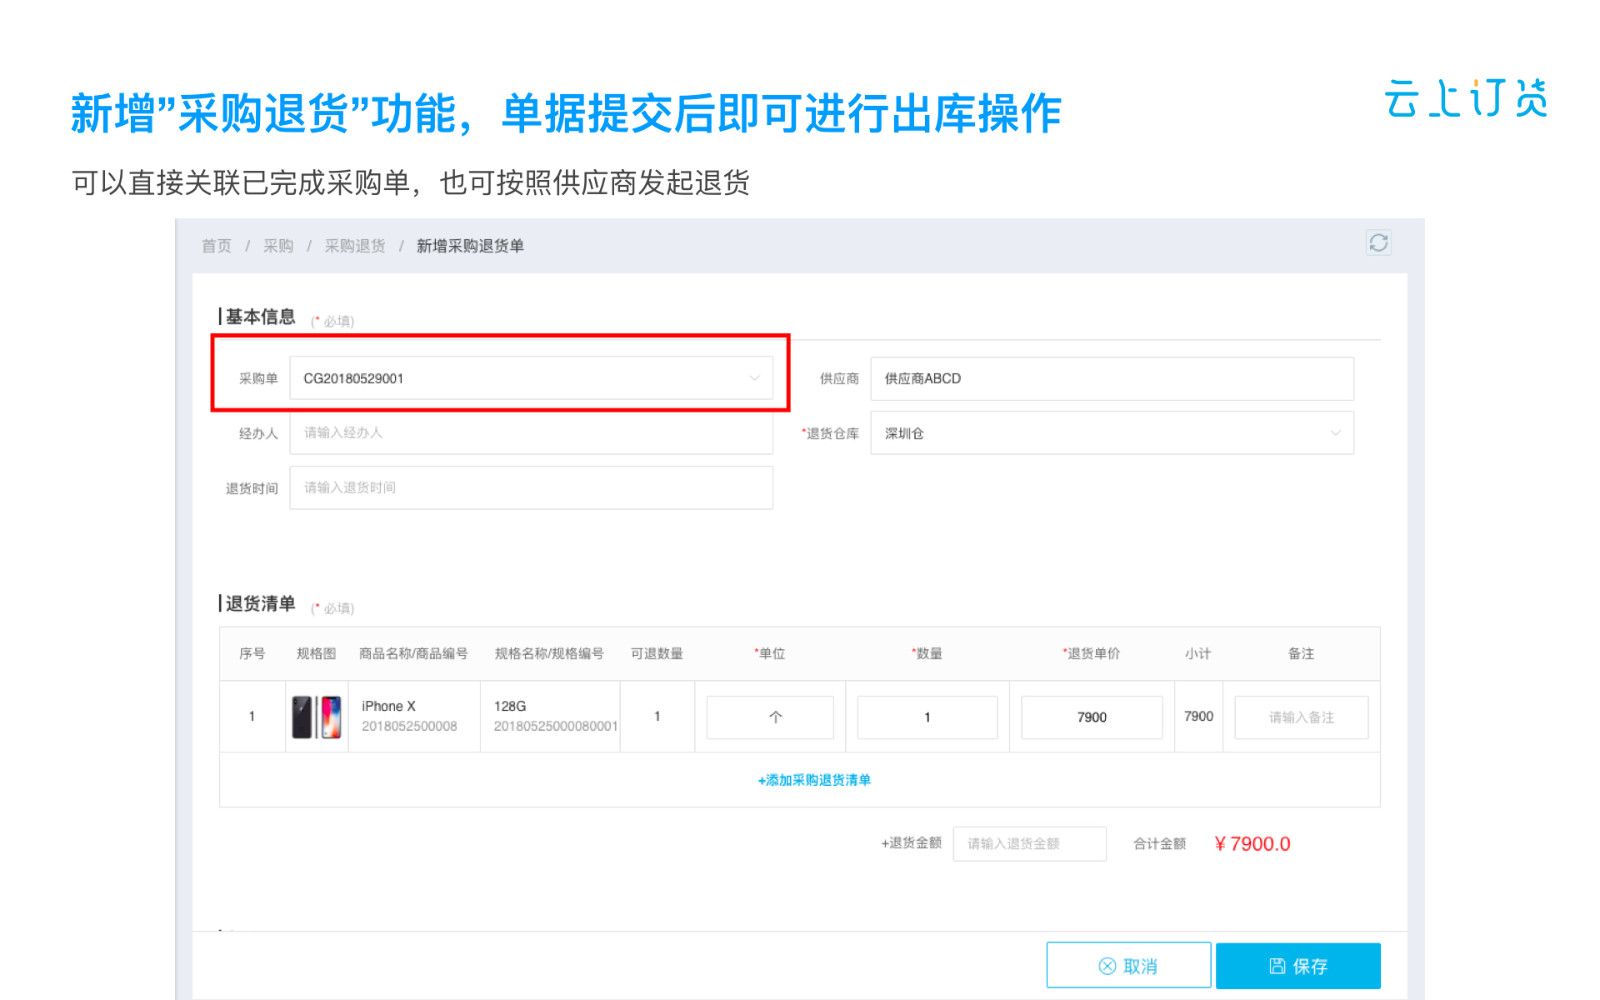Click the +添加采购退货清单 link
1600x1000 pixels.
pos(814,780)
